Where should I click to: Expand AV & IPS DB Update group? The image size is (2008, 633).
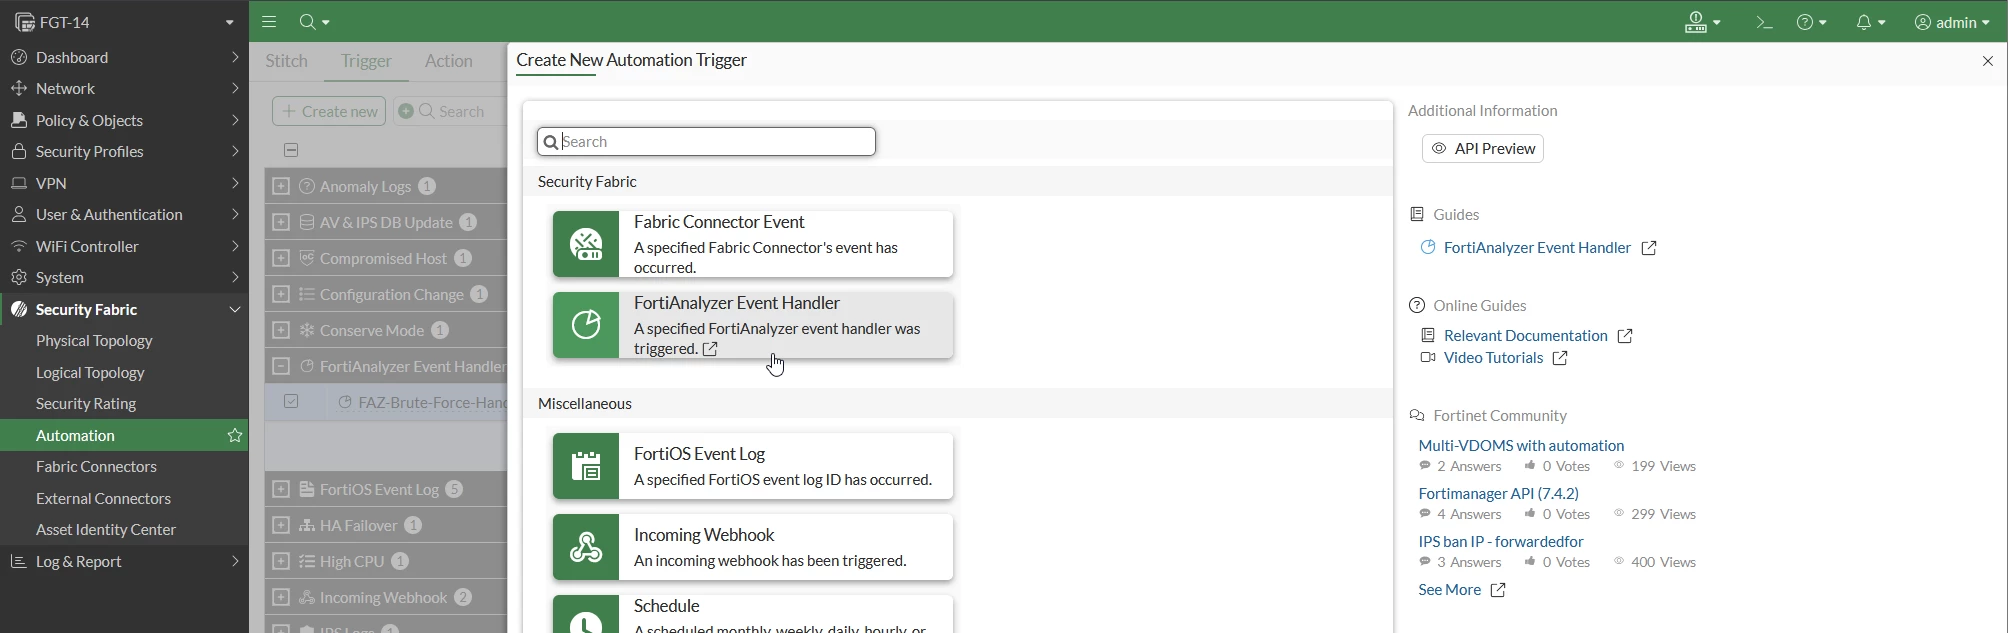click(x=281, y=223)
